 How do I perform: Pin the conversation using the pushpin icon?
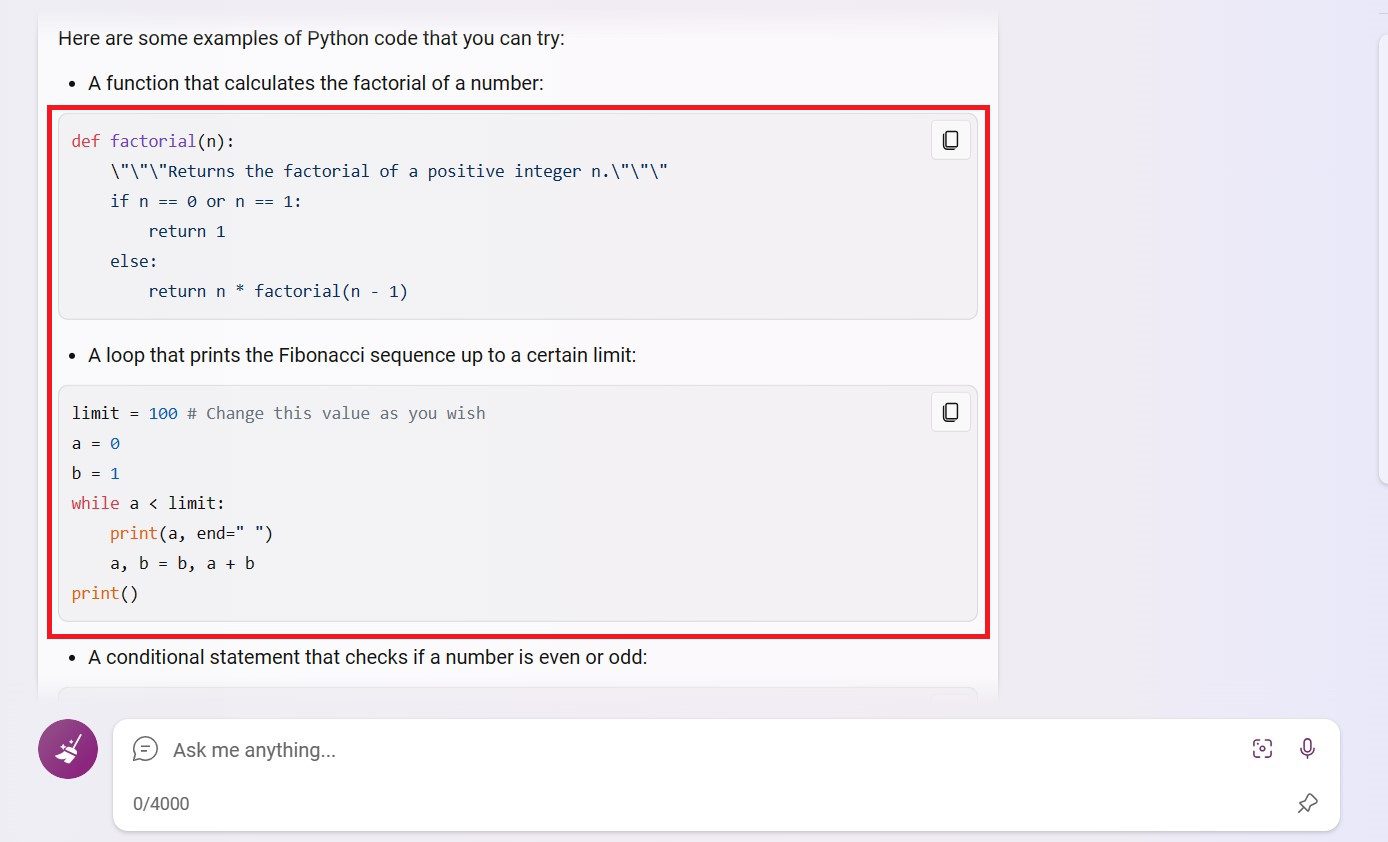point(1307,803)
